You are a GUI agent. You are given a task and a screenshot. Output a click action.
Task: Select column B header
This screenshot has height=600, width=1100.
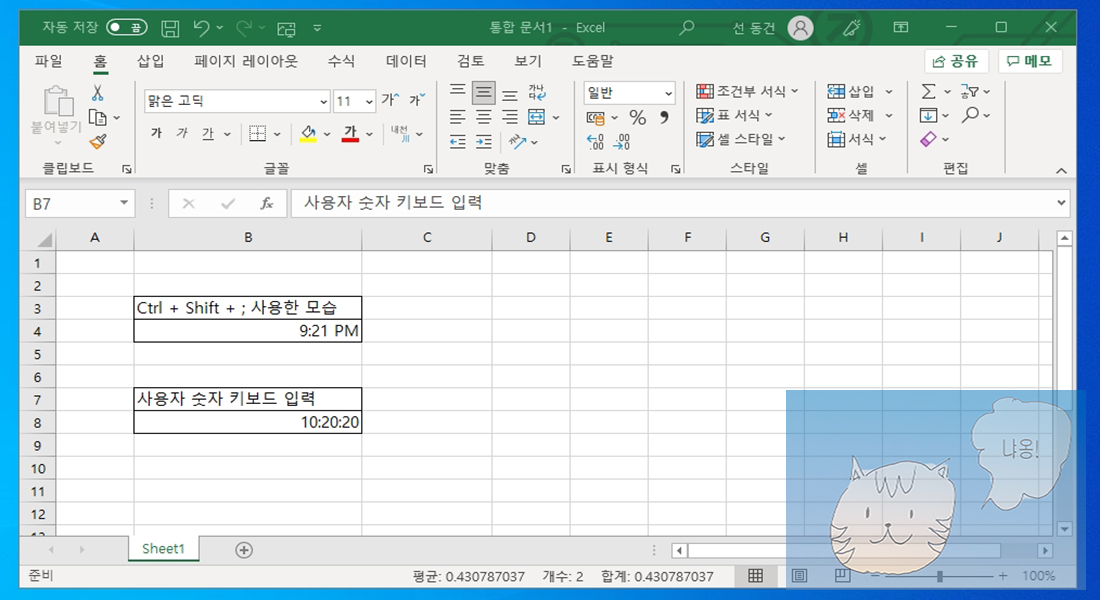point(248,238)
